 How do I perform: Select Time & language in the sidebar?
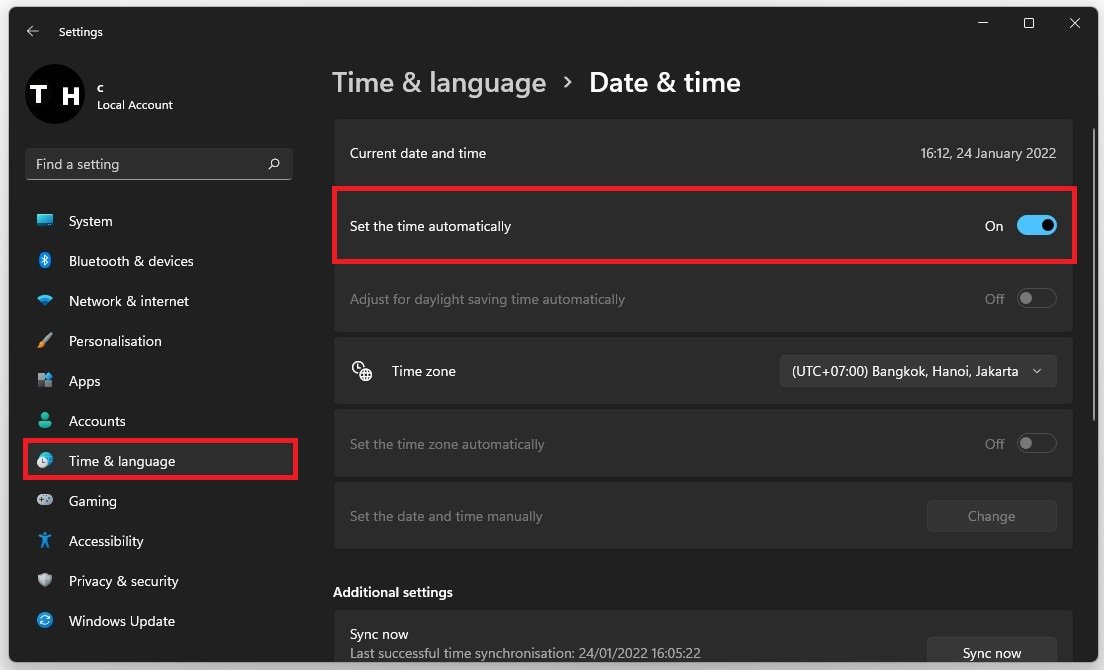[121, 461]
